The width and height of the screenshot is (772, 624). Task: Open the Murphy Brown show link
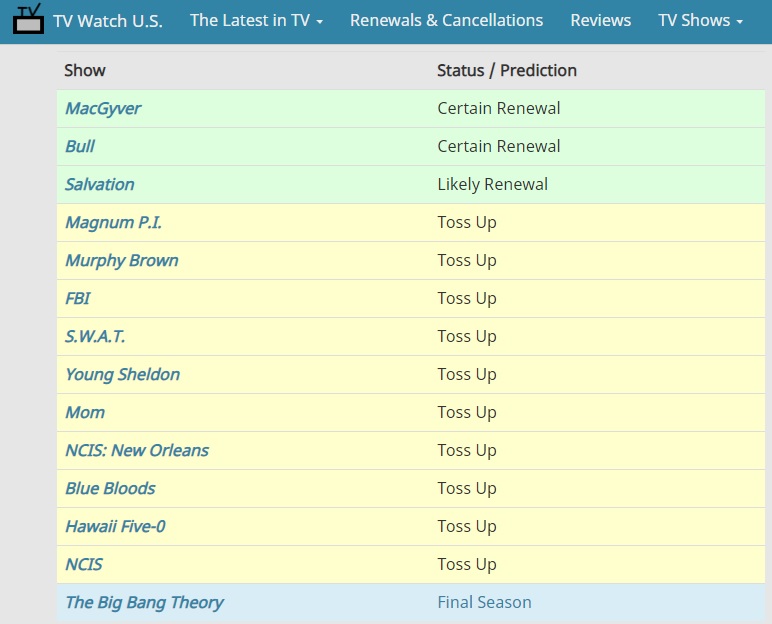[x=122, y=261]
